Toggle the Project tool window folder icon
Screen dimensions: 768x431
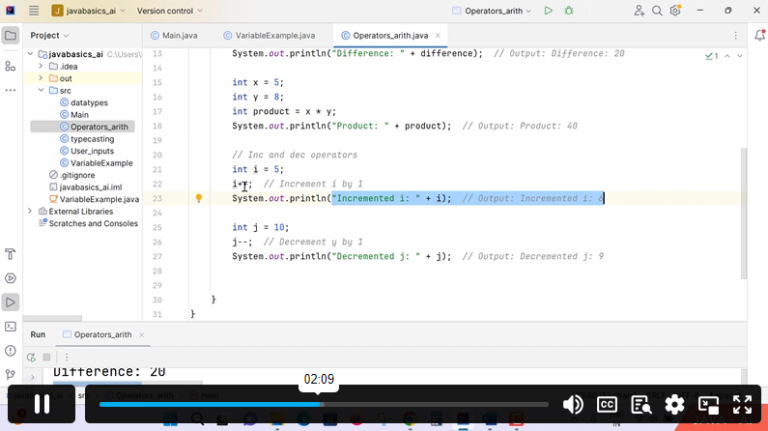(x=10, y=35)
